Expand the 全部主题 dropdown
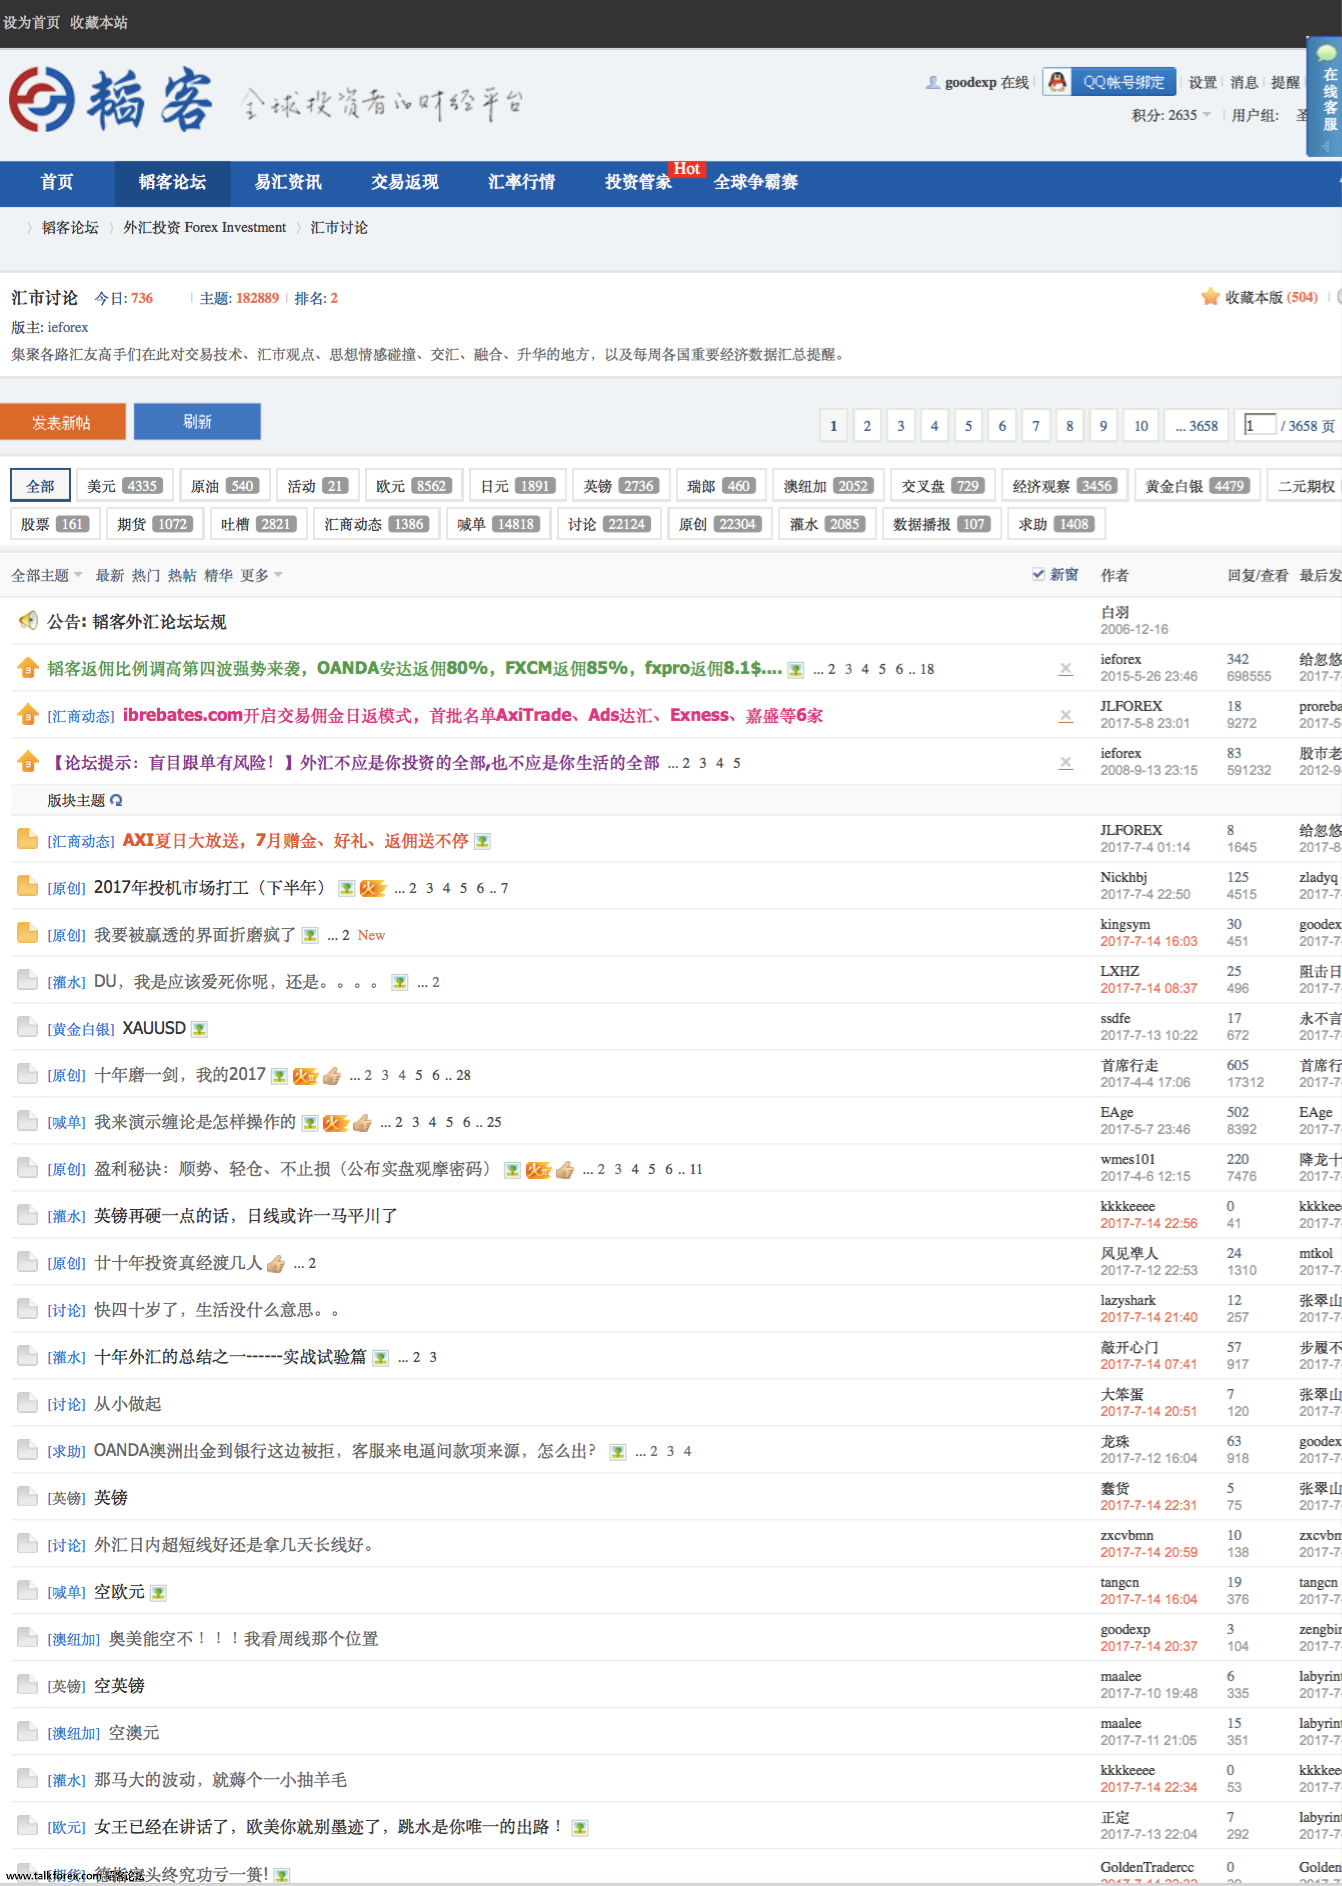The image size is (1342, 1886). tap(46, 575)
